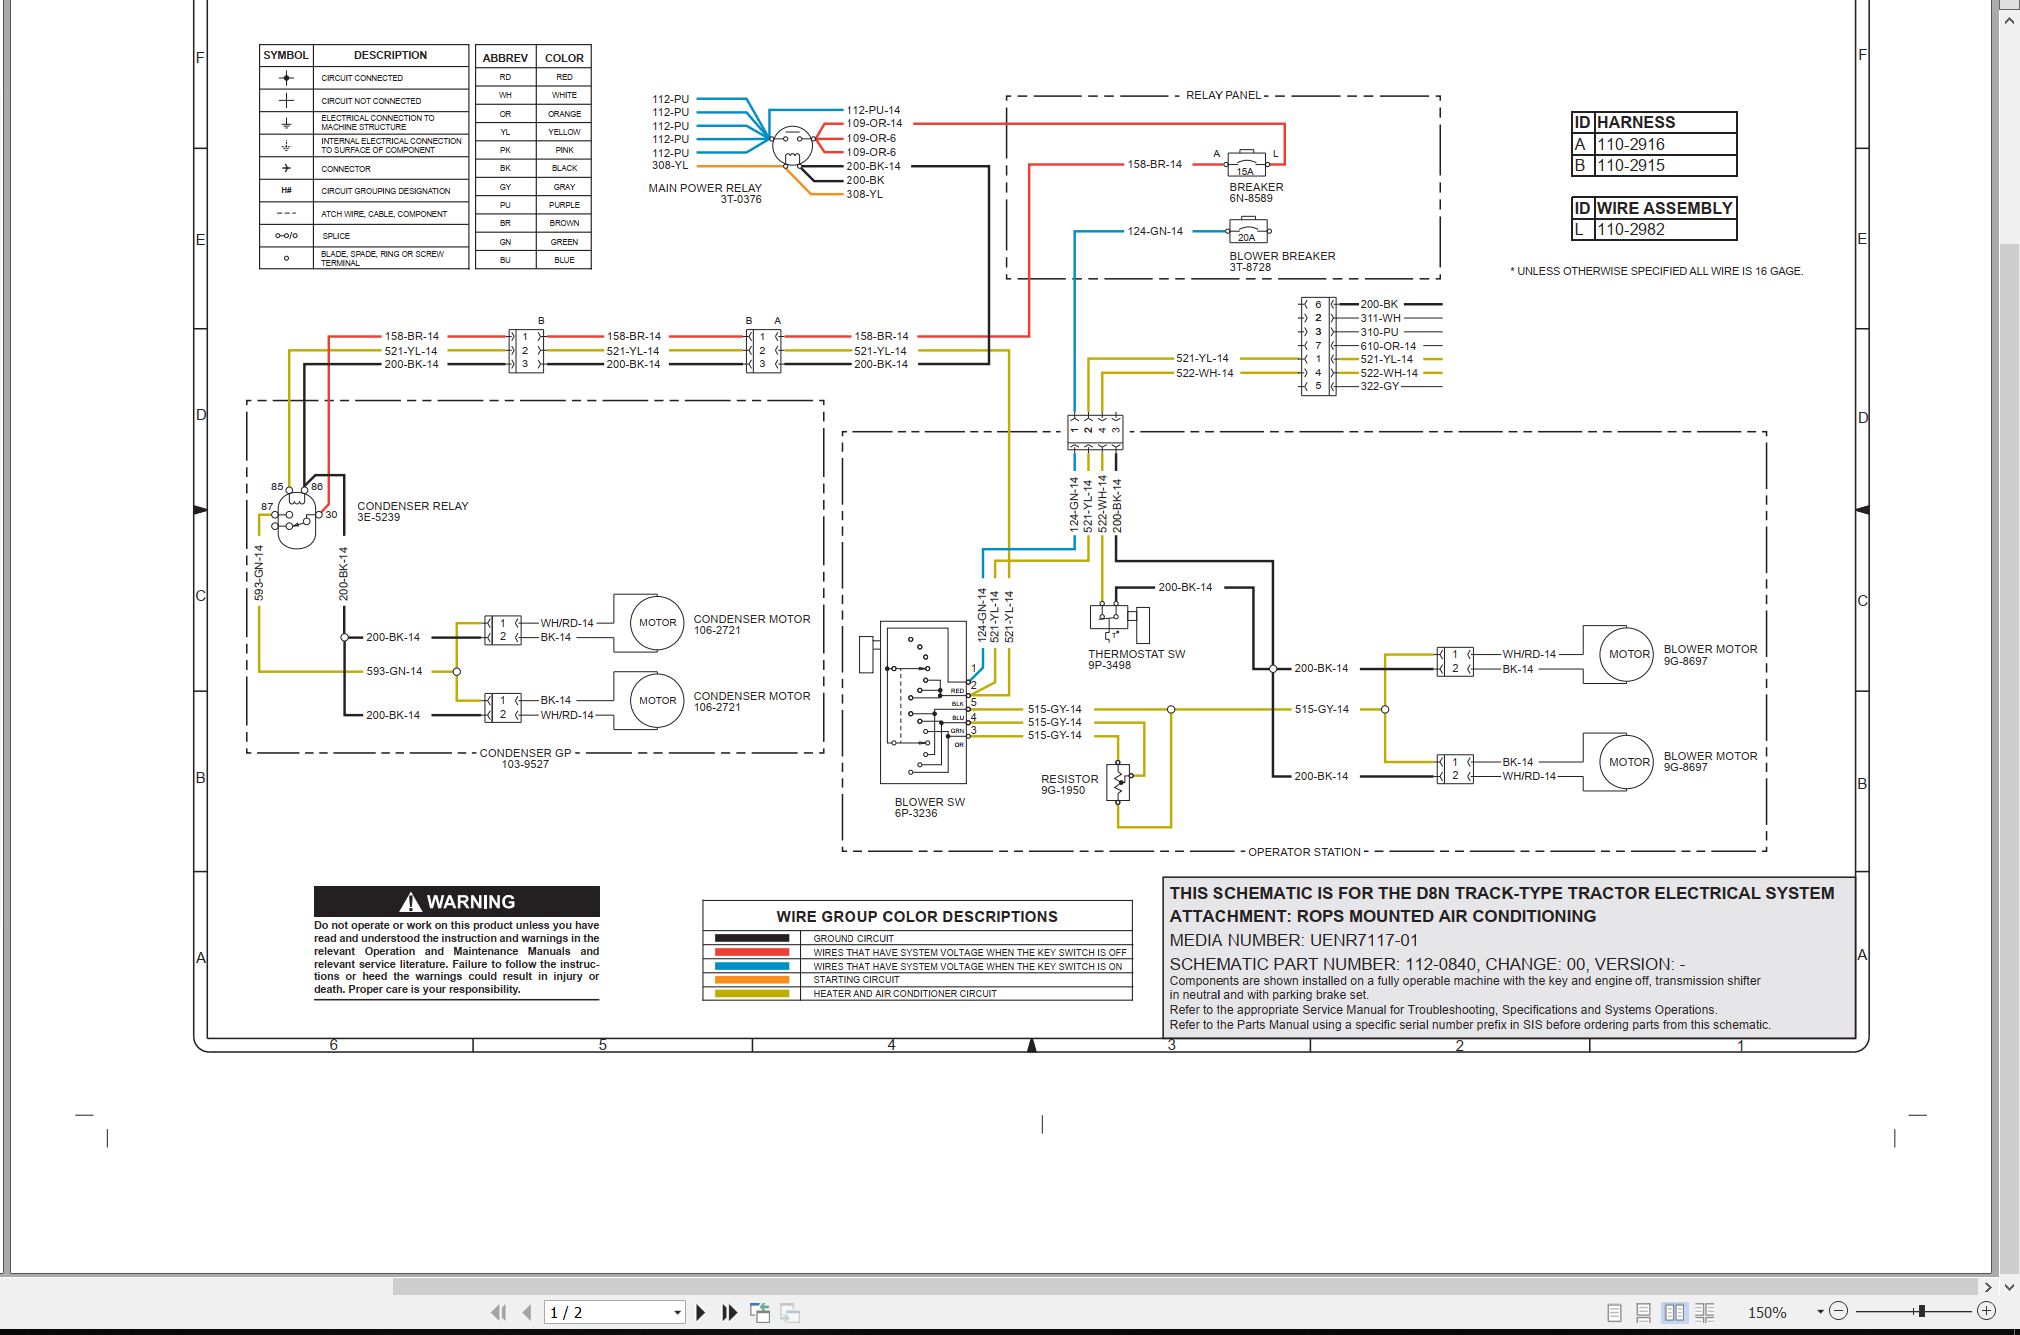Click the BLOWER SW 6P-3236 label
This screenshot has height=1335, width=2020.
pos(929,807)
